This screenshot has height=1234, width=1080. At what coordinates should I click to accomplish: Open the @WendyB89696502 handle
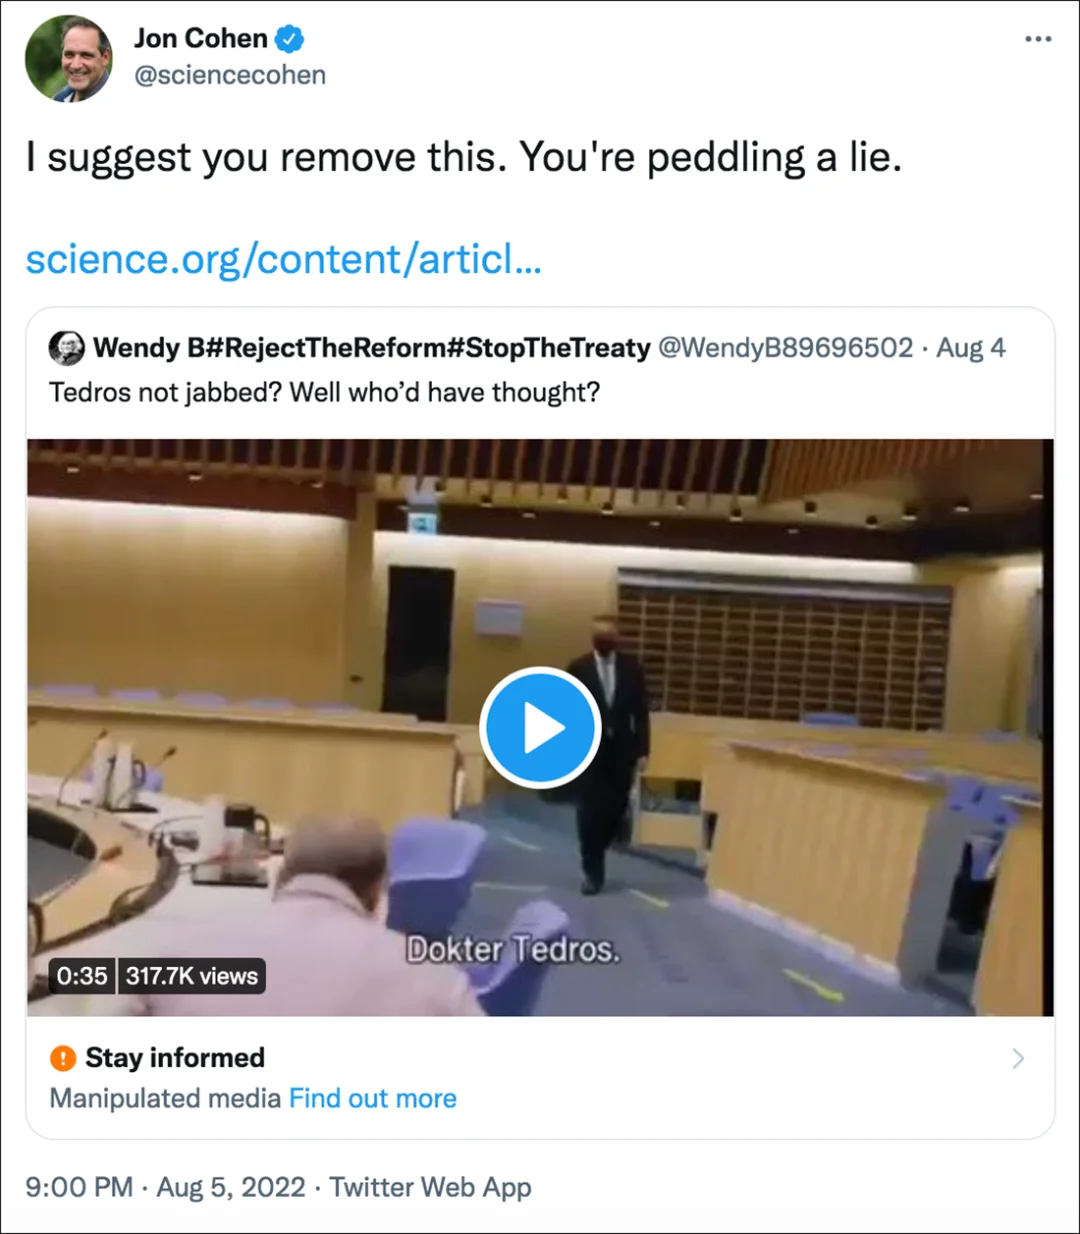[x=785, y=348]
